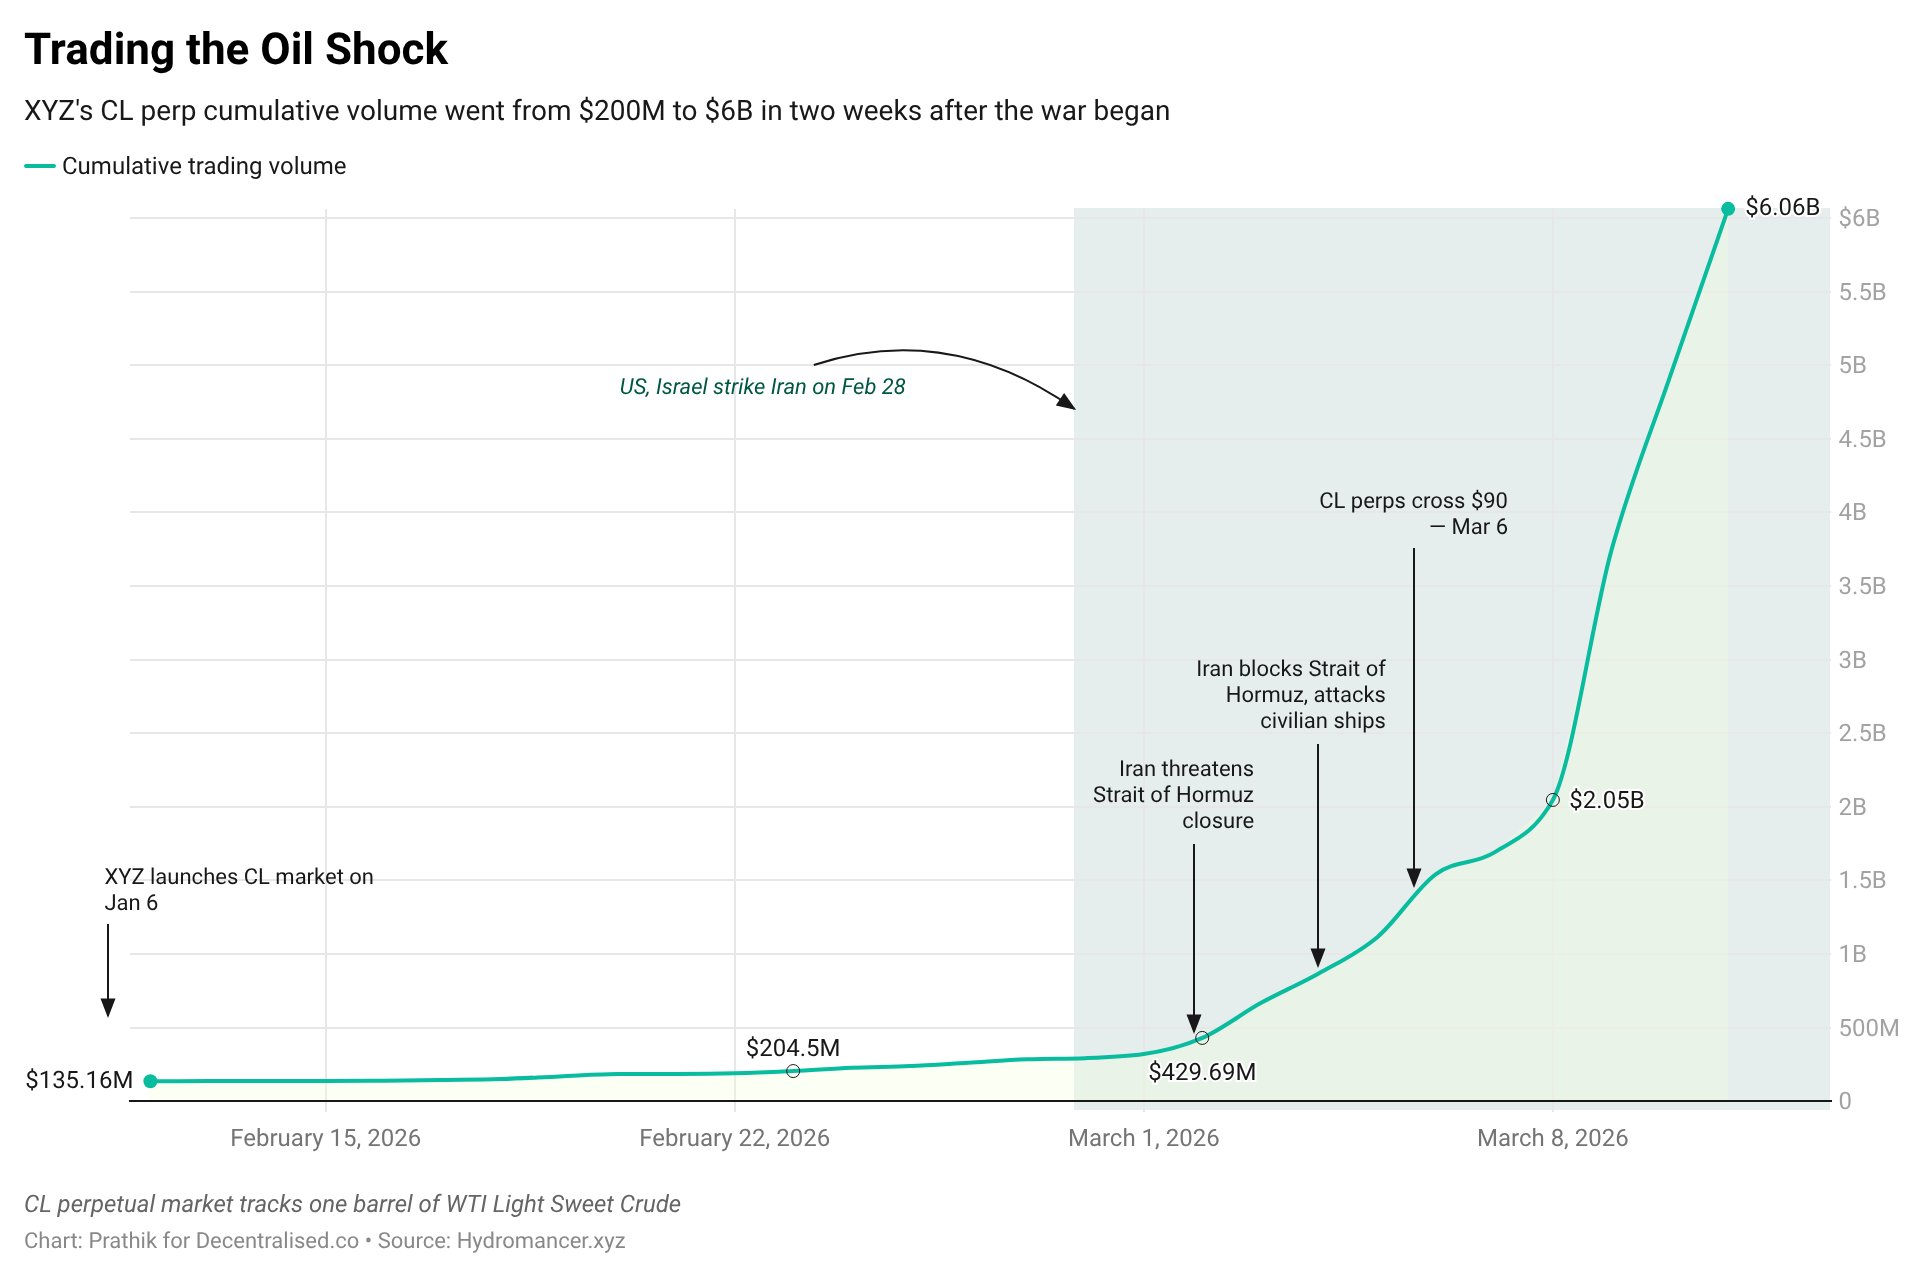Click the arrowhead under the Jan 6 launch note
This screenshot has width=1928, height=1280.
[108, 1007]
